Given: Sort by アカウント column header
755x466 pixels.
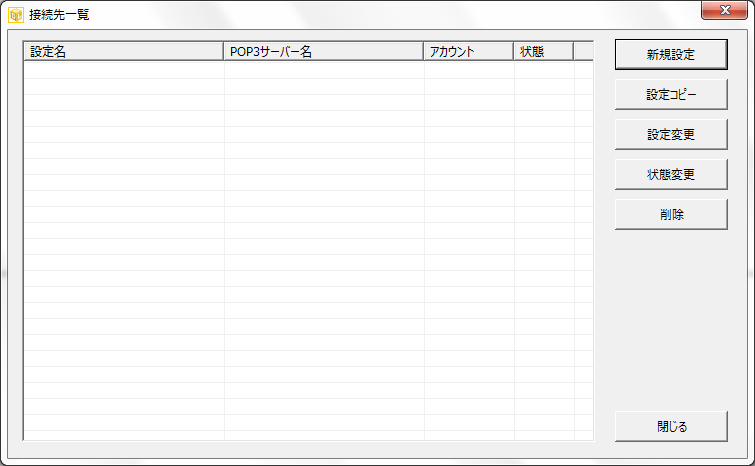Looking at the screenshot, I should click(469, 52).
